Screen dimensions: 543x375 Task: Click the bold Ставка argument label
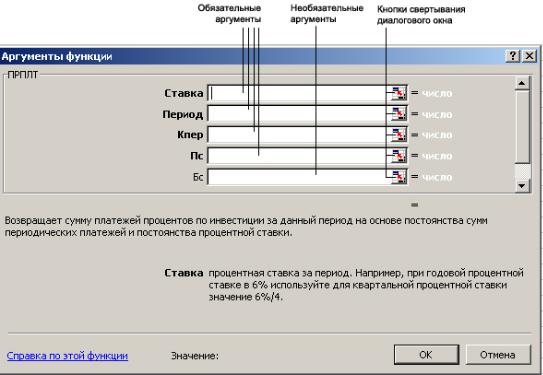coord(184,93)
